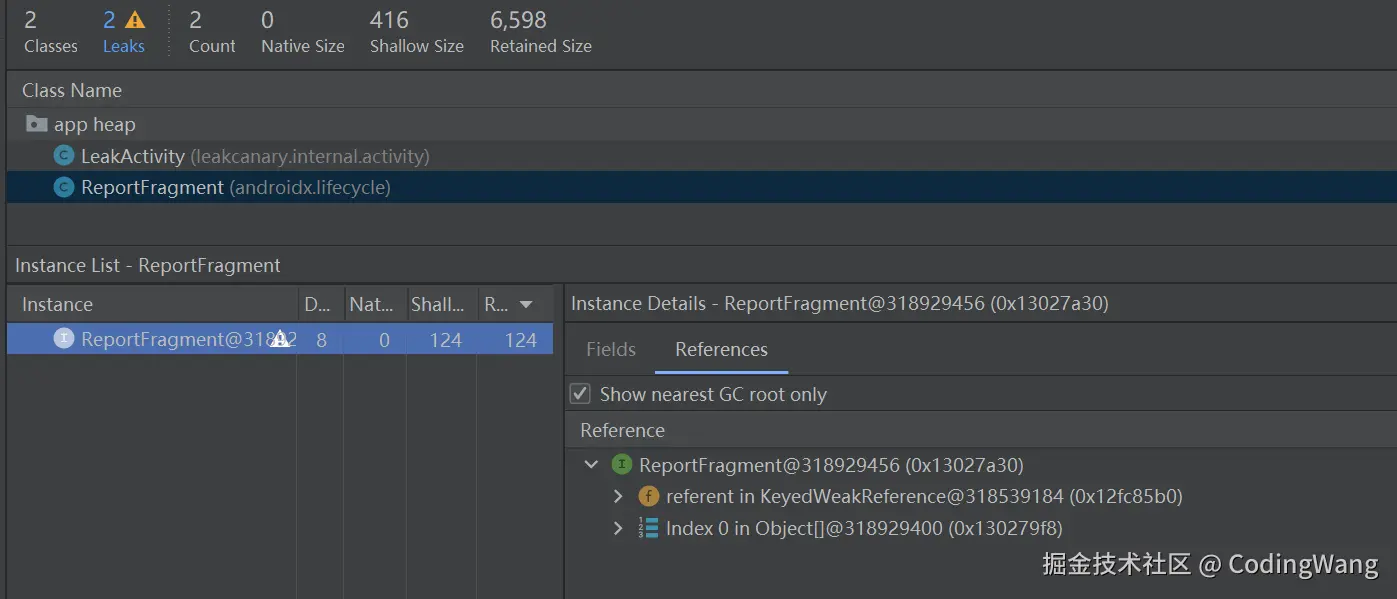Expand the Index 0 in Object[] node

(x=619, y=528)
